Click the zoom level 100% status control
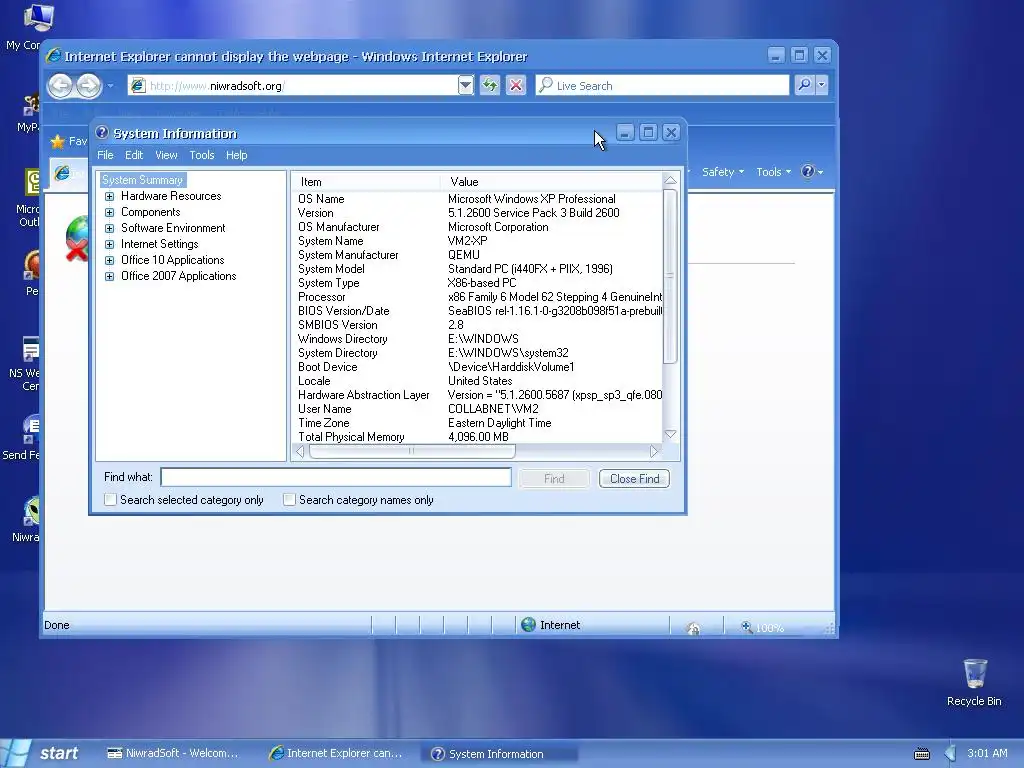Image resolution: width=1024 pixels, height=768 pixels. click(761, 628)
